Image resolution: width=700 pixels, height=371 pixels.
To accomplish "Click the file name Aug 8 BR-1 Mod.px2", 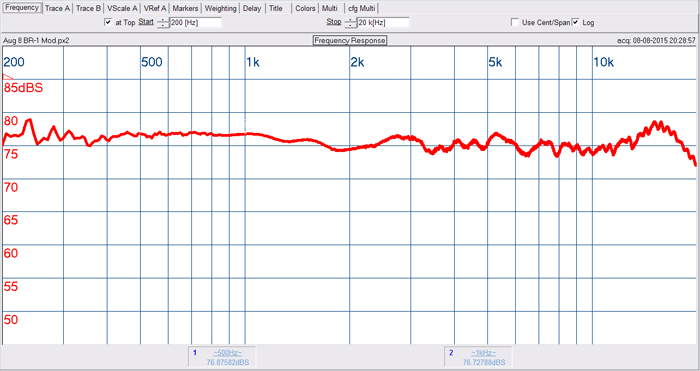I will coord(36,41).
